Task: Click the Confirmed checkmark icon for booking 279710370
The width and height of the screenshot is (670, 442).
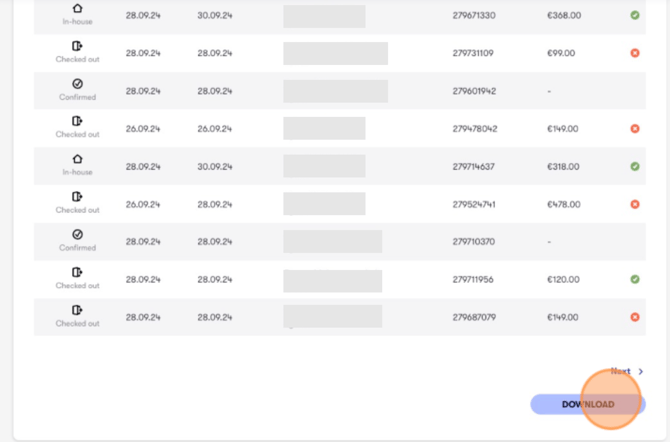Action: pos(77,234)
